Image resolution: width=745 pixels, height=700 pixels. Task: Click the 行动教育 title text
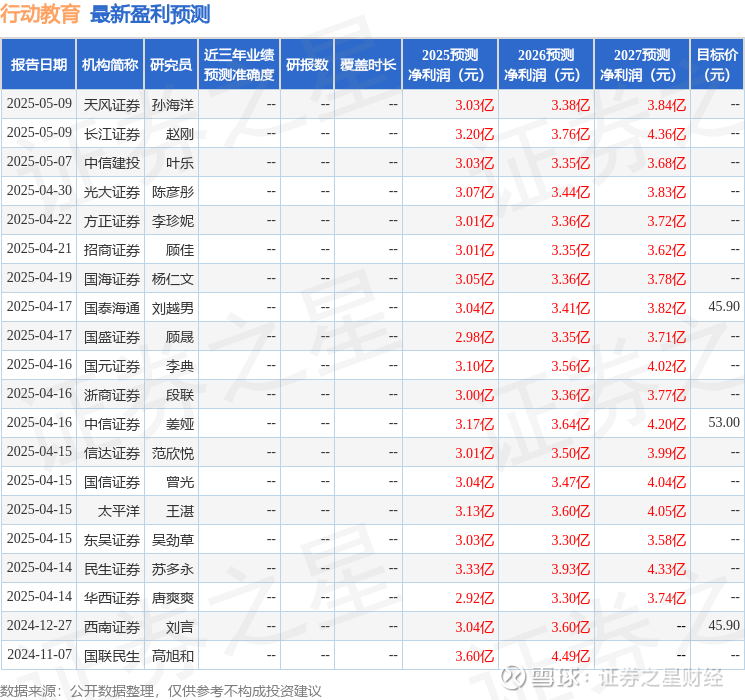coord(40,14)
